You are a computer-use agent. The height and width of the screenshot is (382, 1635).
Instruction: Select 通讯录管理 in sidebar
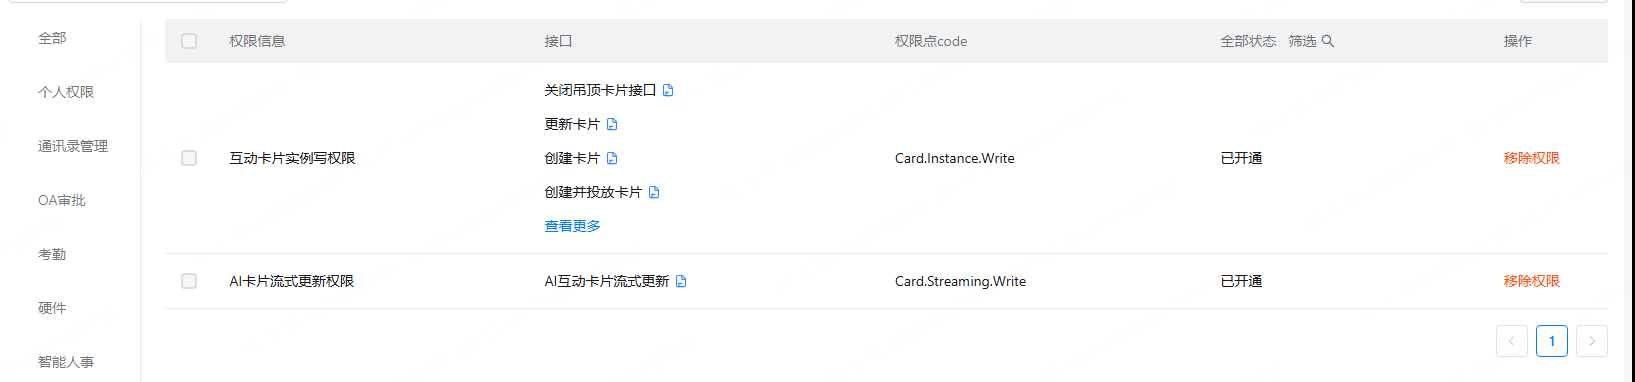click(x=73, y=146)
